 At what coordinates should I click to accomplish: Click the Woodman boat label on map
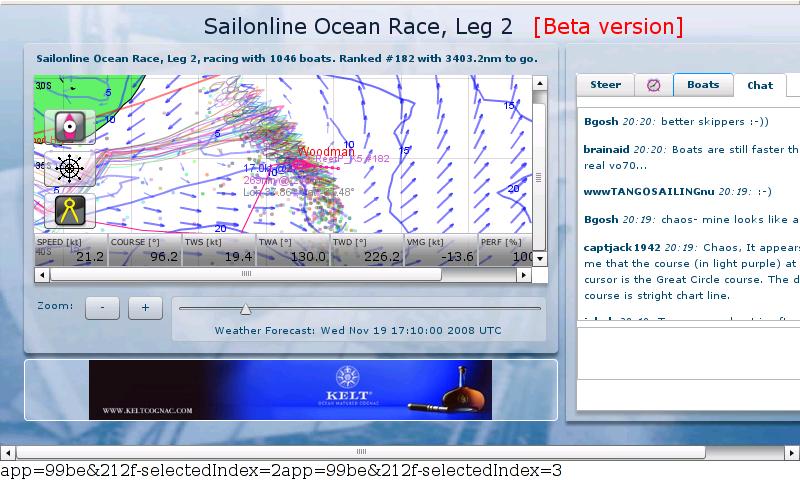(x=326, y=151)
